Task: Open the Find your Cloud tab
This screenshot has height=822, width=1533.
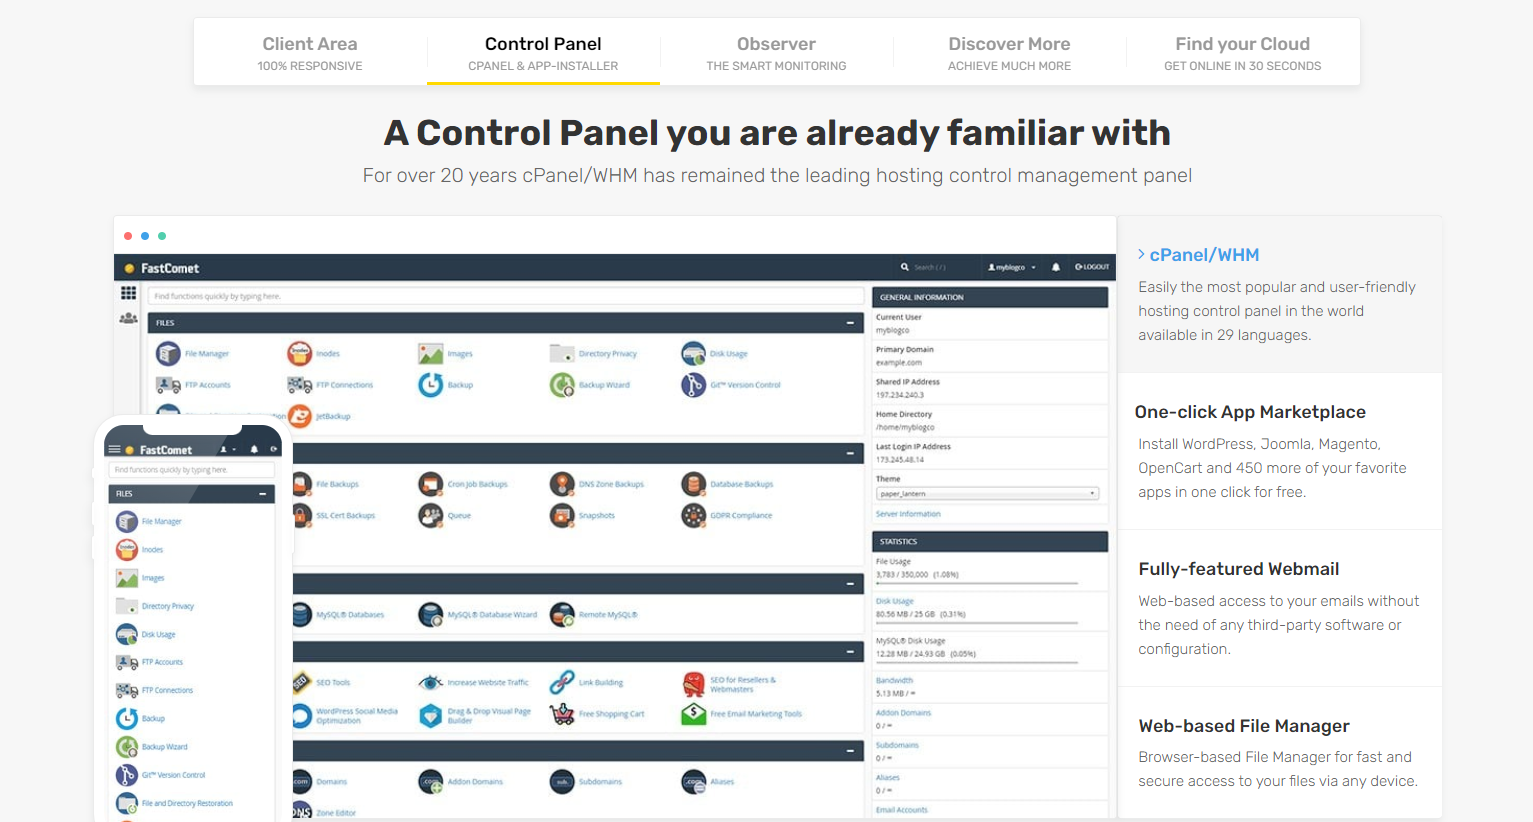Action: [x=1242, y=53]
